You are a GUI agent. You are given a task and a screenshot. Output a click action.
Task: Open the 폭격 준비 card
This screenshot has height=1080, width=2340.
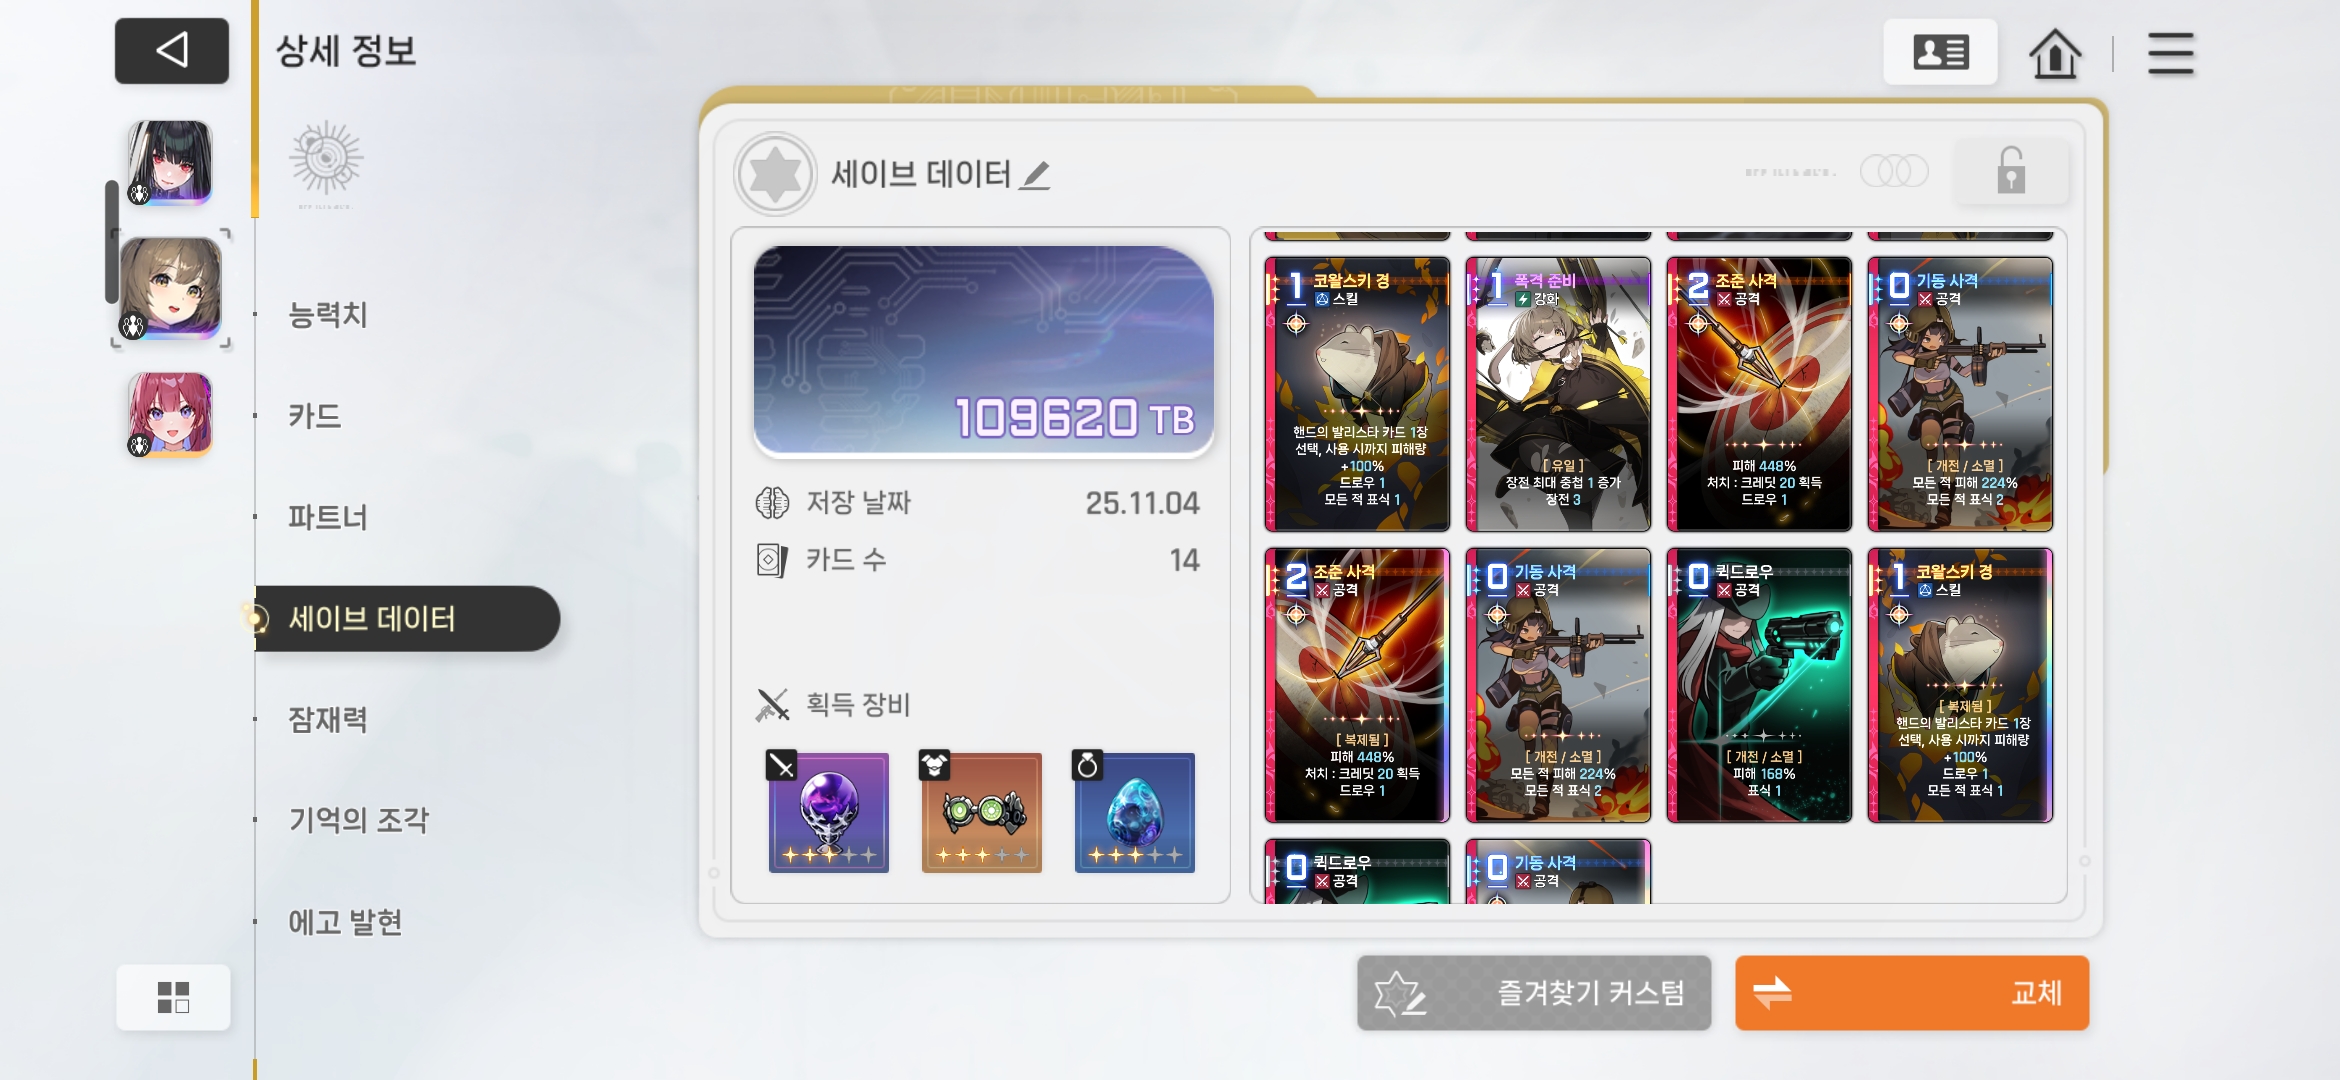click(x=1558, y=394)
